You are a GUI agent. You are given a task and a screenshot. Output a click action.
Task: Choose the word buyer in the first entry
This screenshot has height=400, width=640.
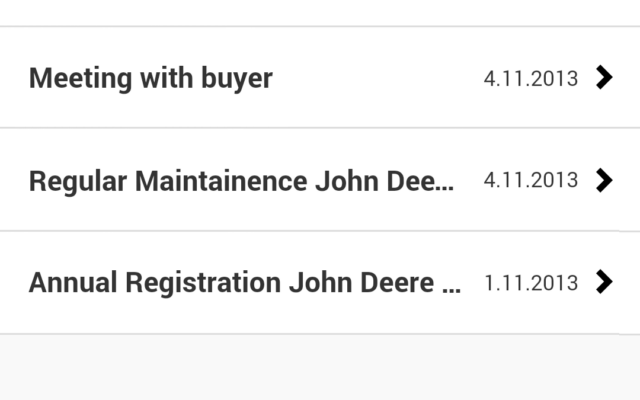point(237,80)
